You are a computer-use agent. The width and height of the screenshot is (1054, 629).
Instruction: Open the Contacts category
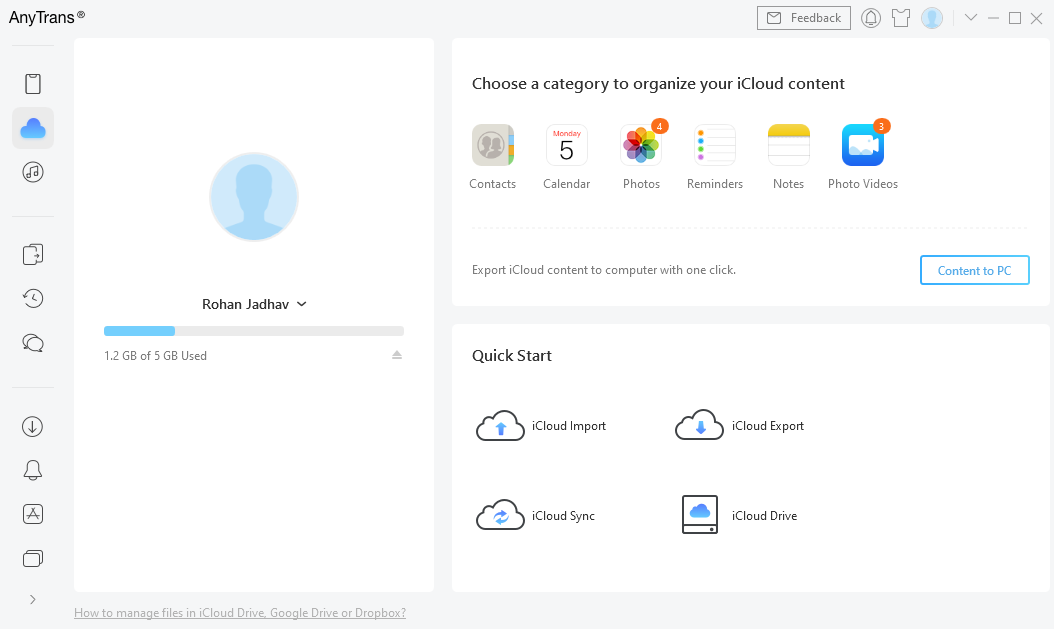pyautogui.click(x=493, y=147)
